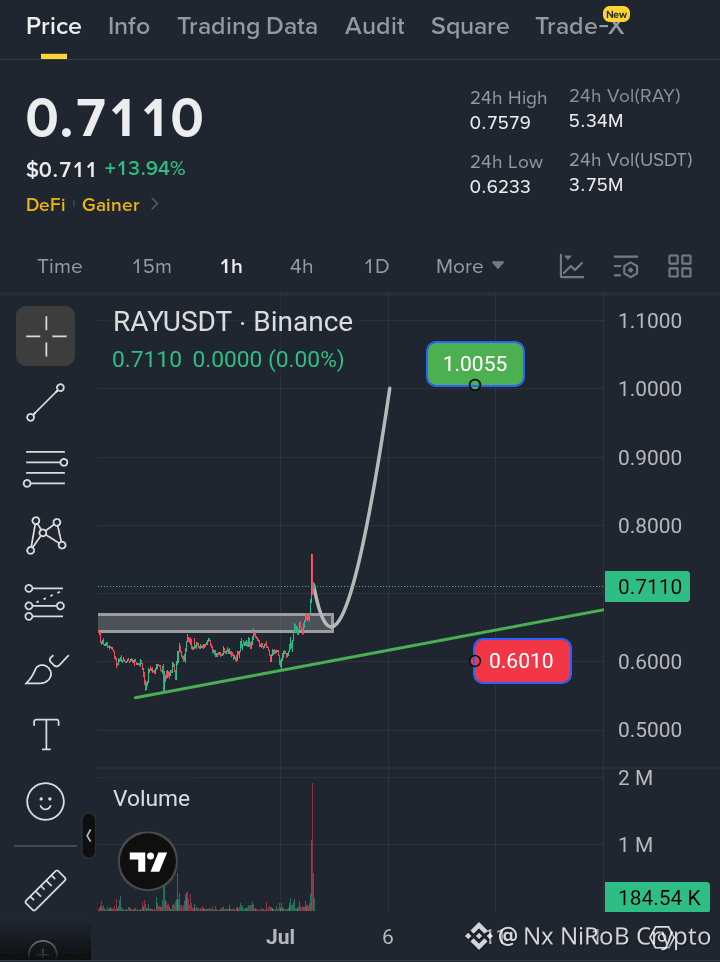Screen dimensions: 720x962
Task: Select the 15m timeframe
Action: [151, 266]
